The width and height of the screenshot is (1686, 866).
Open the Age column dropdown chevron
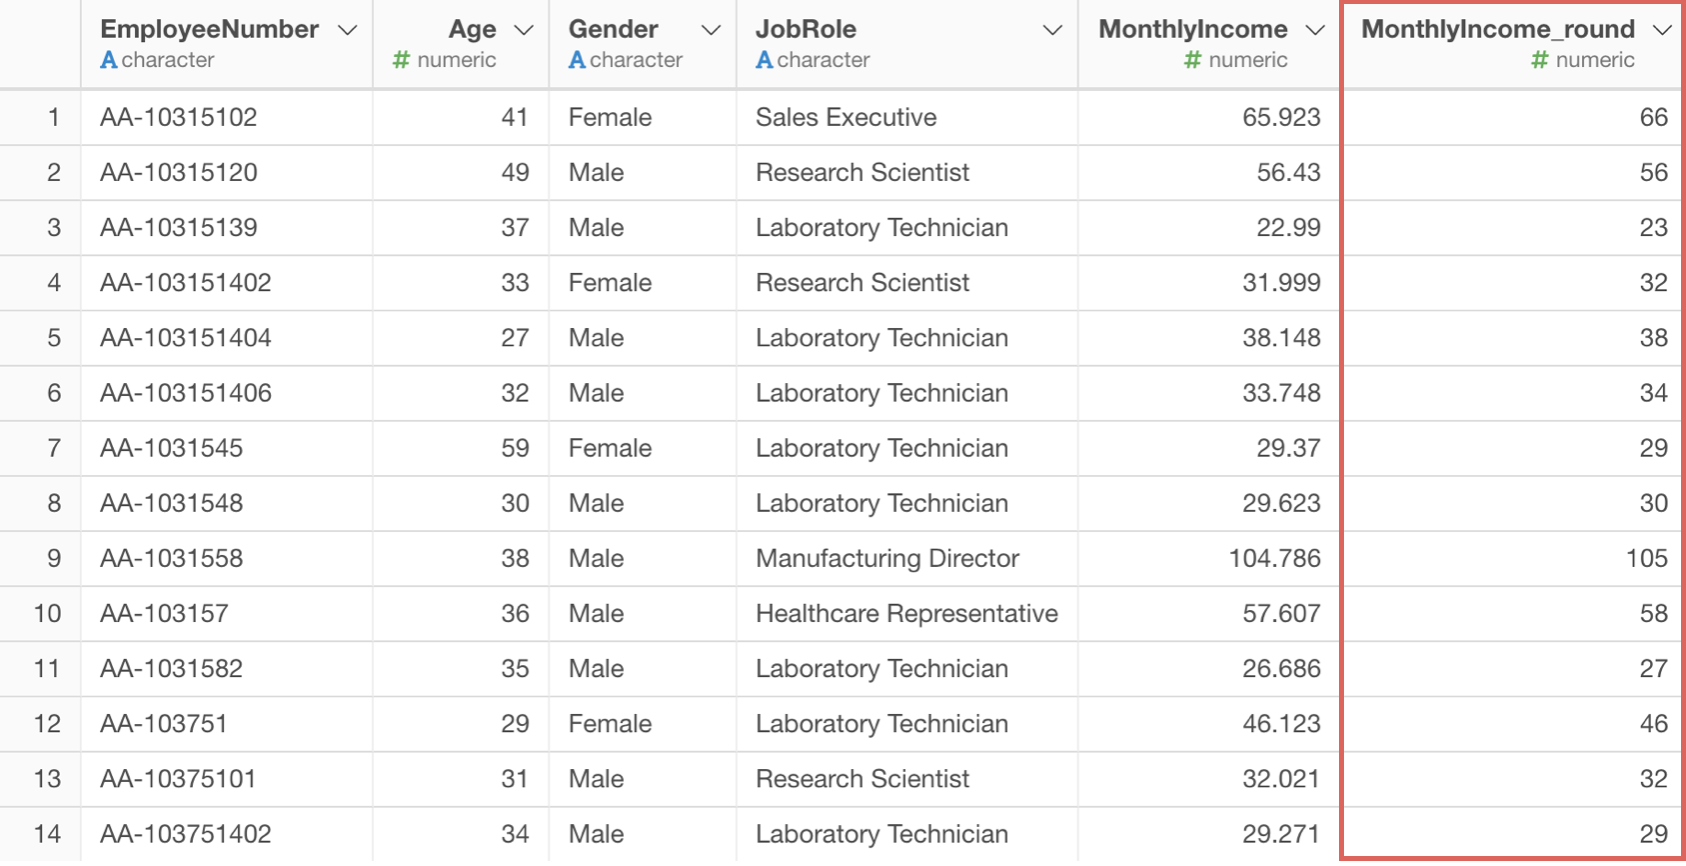coord(523,31)
